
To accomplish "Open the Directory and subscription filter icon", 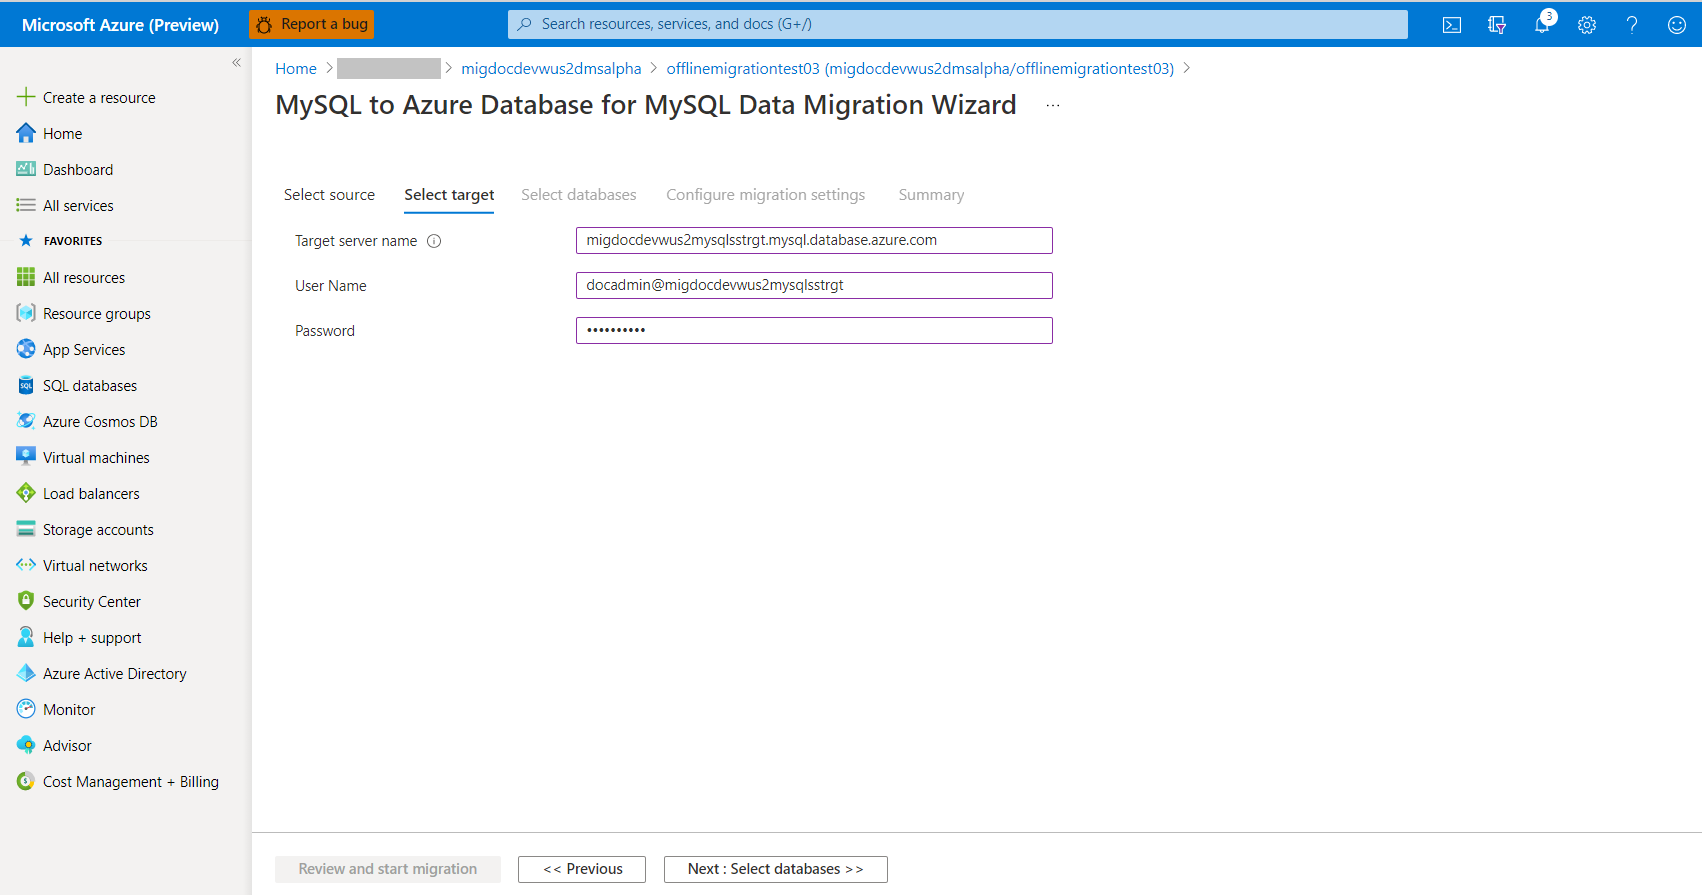I will pos(1497,25).
